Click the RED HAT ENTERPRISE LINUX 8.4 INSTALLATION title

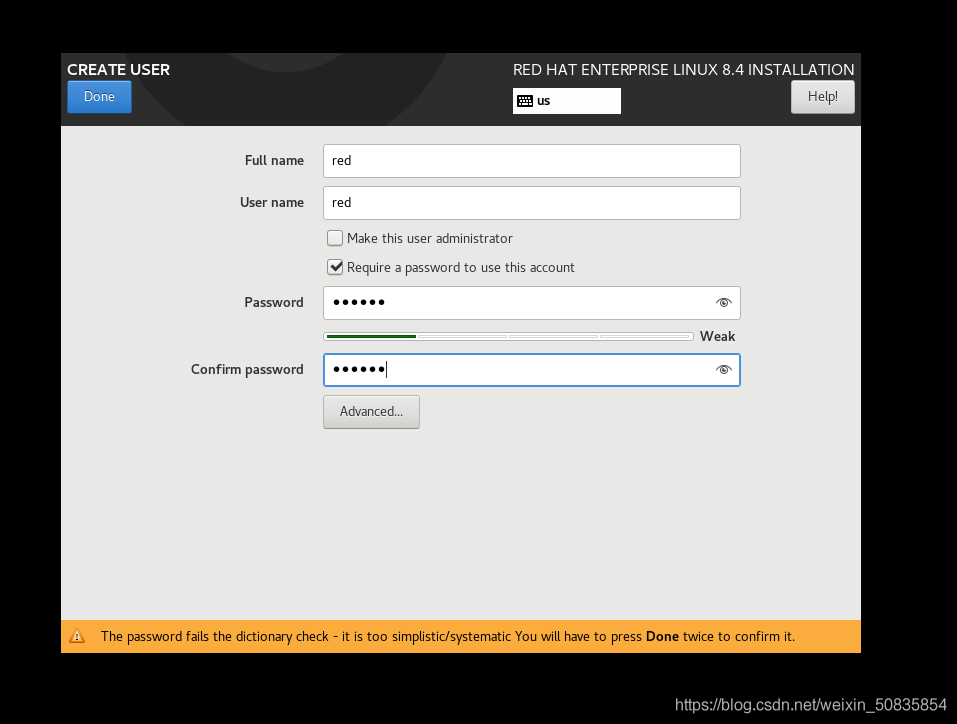point(683,70)
